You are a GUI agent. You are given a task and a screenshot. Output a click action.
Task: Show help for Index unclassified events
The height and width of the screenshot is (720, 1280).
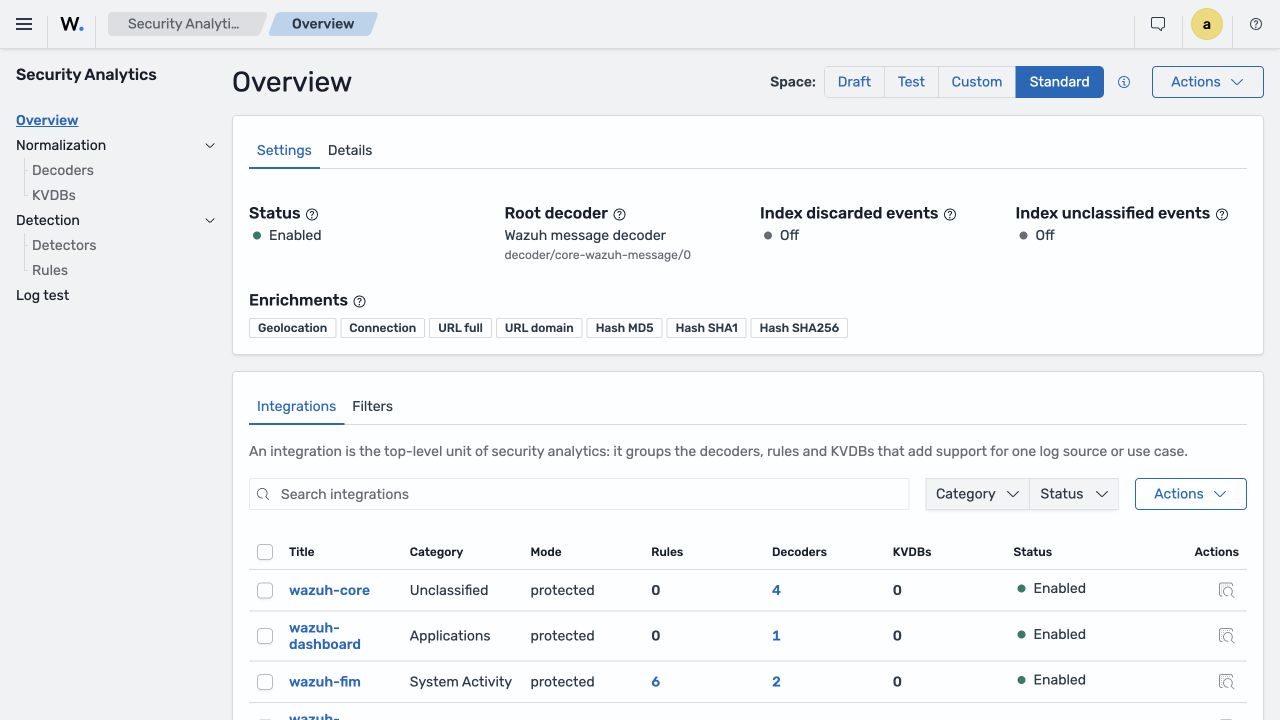click(x=1222, y=214)
